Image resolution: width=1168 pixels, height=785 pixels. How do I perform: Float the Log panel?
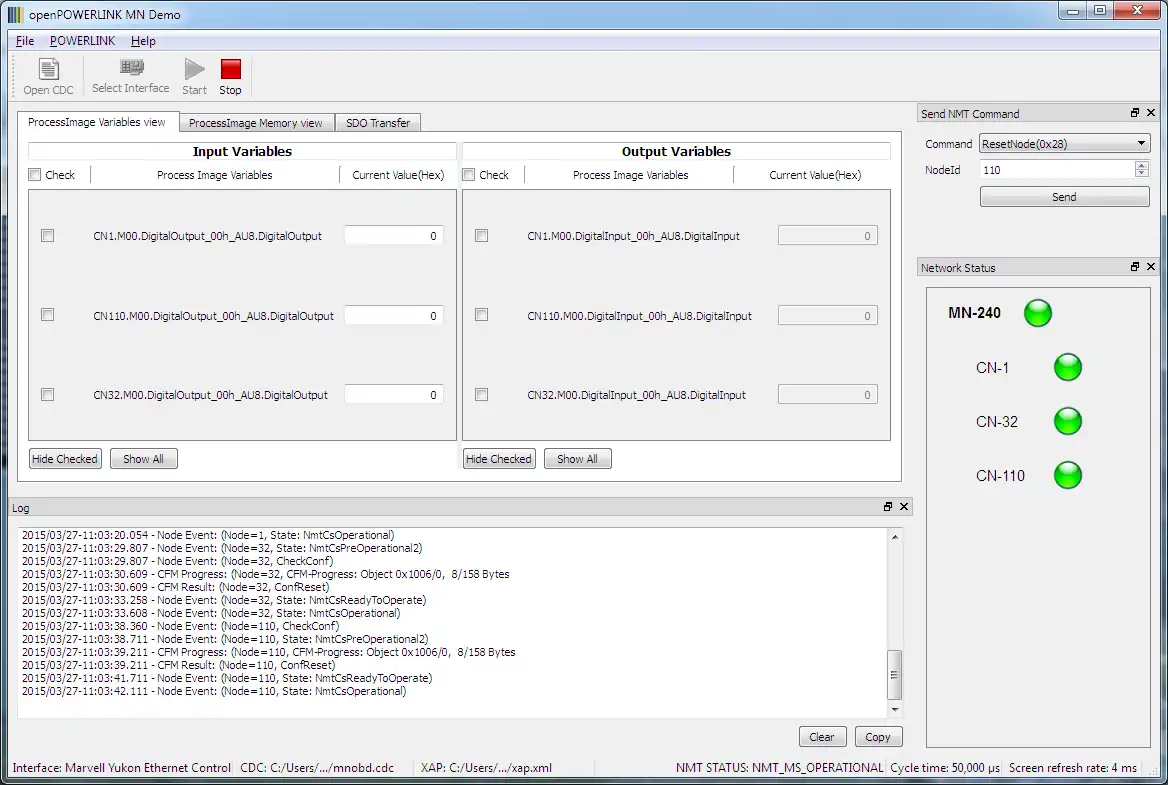887,506
